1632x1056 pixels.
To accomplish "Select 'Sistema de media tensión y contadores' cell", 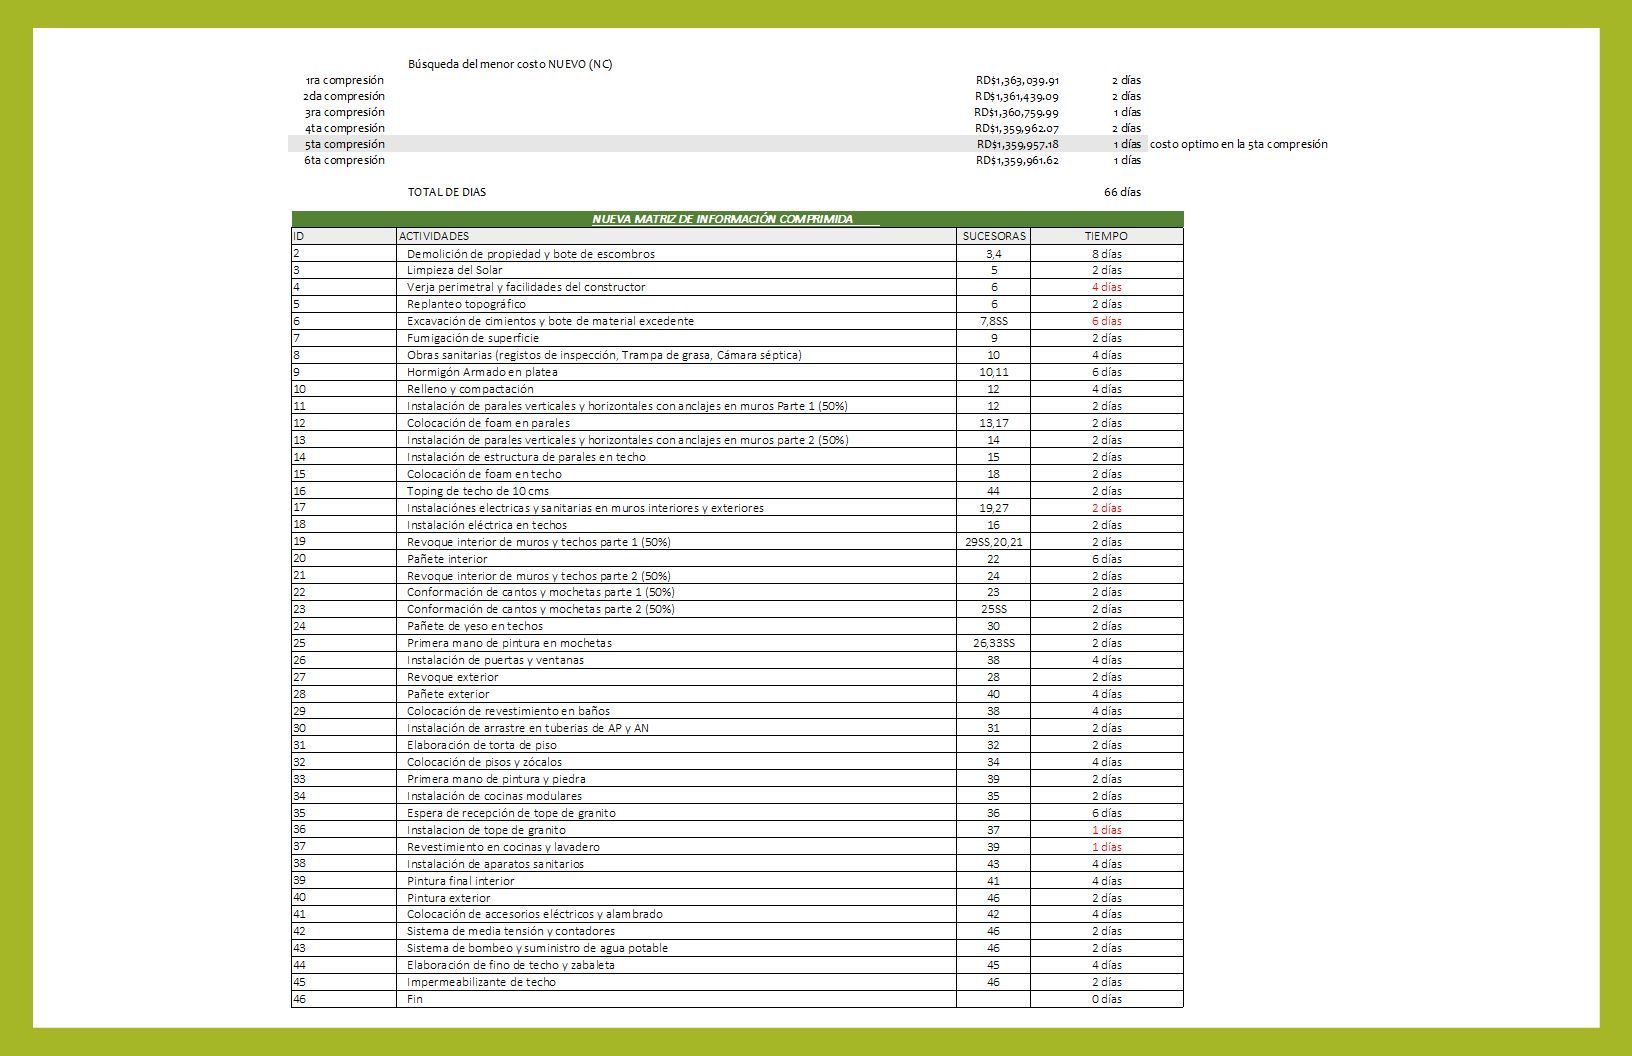I will [x=676, y=931].
